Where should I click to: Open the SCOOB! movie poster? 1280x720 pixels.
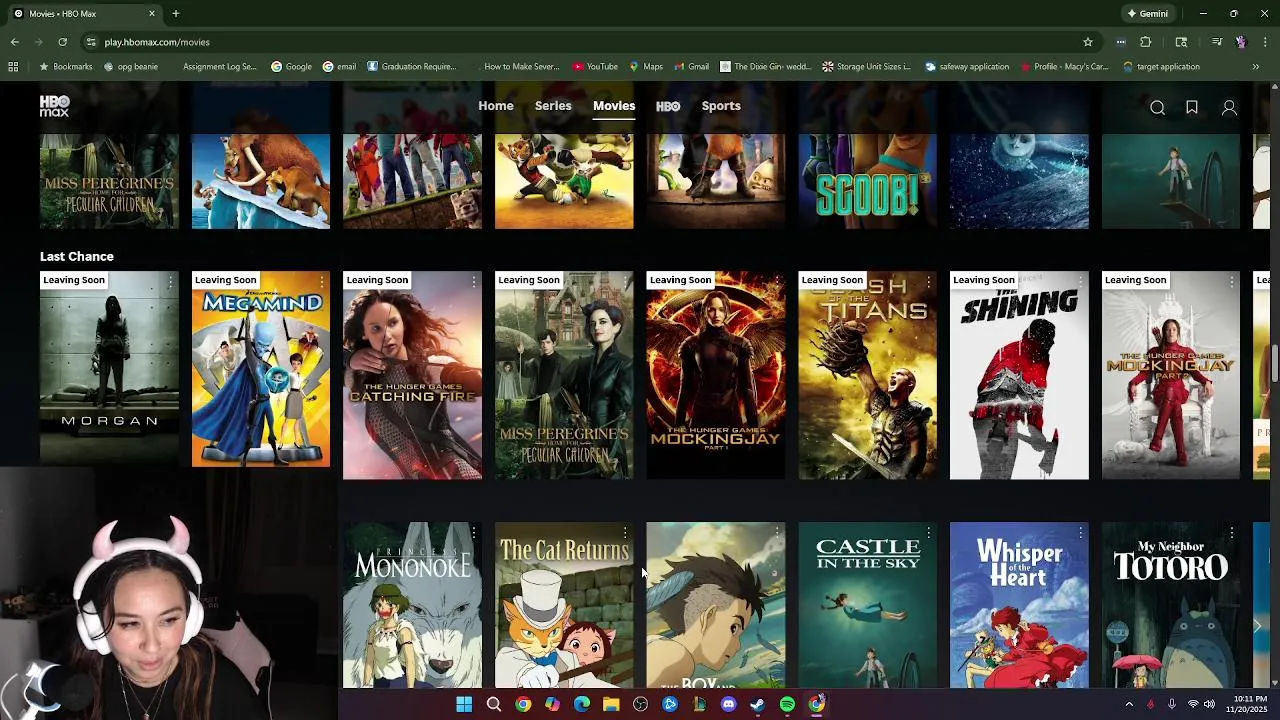(x=867, y=181)
